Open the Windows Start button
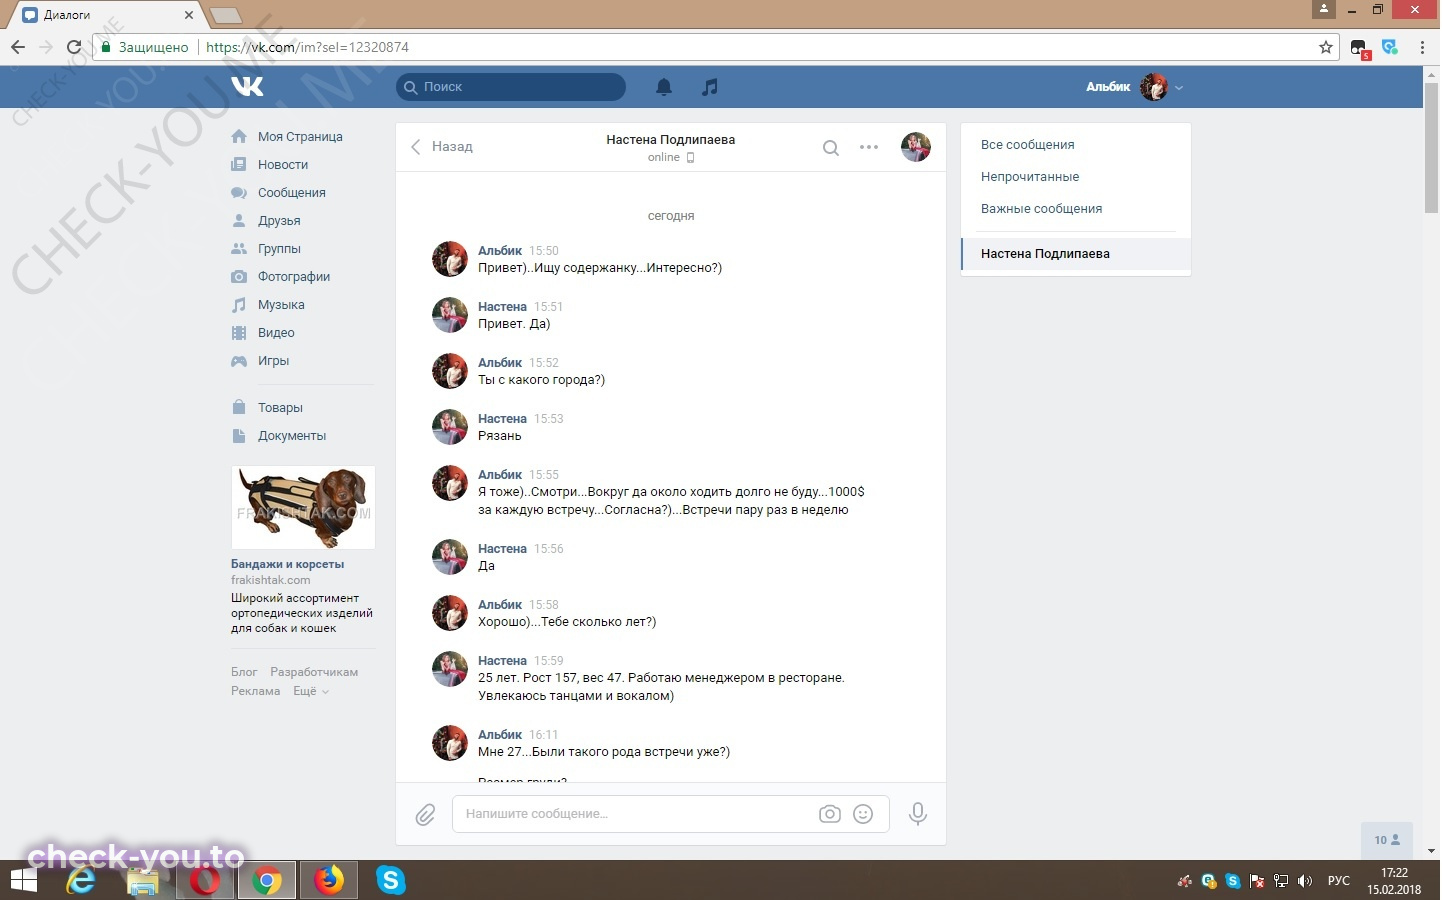 tap(24, 881)
